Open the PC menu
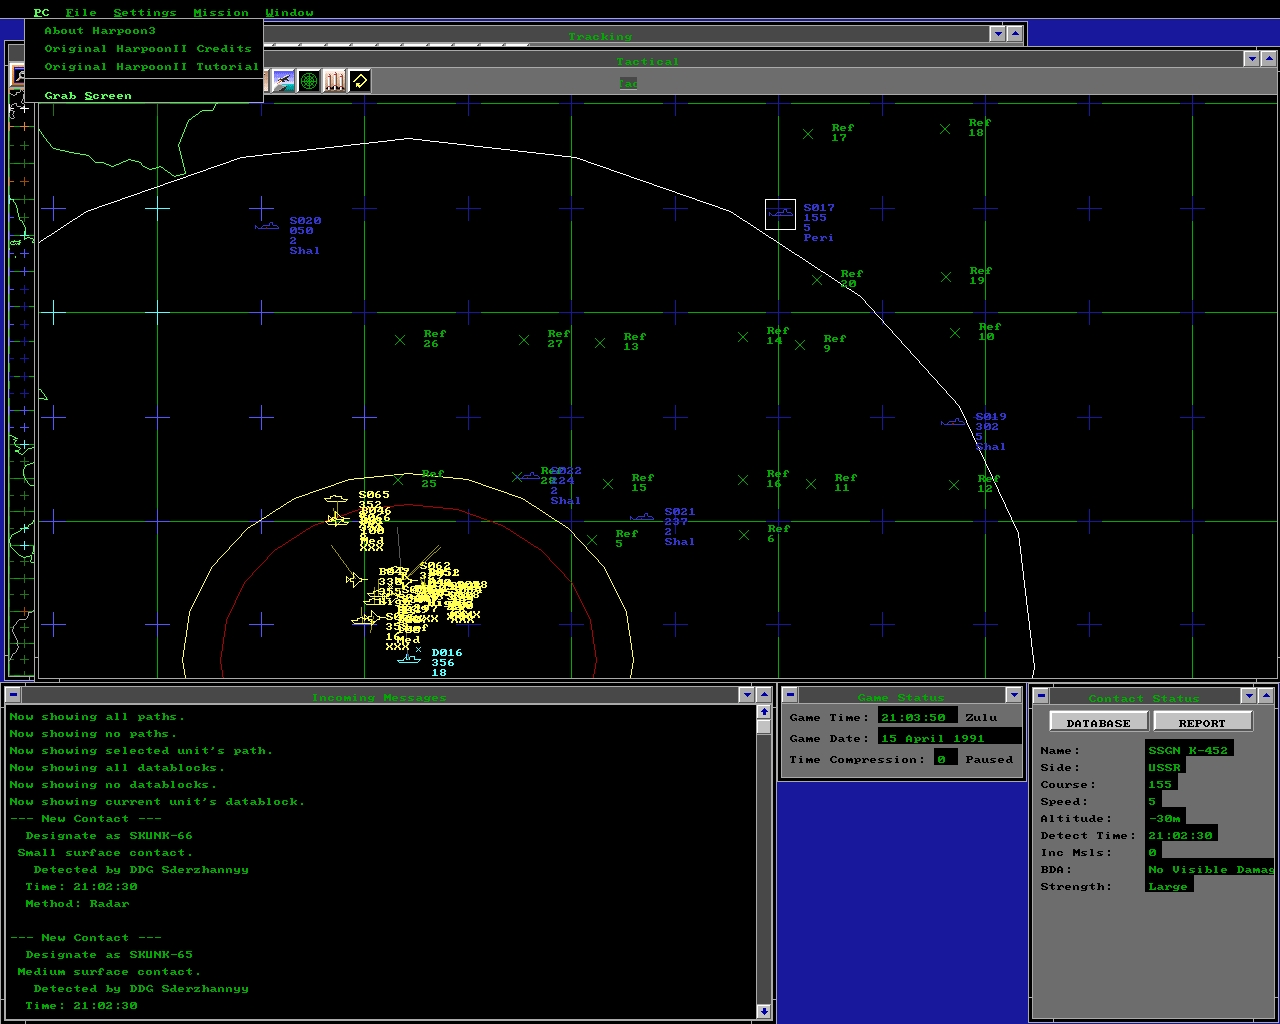Screen dimensions: 1280x1024 point(41,12)
